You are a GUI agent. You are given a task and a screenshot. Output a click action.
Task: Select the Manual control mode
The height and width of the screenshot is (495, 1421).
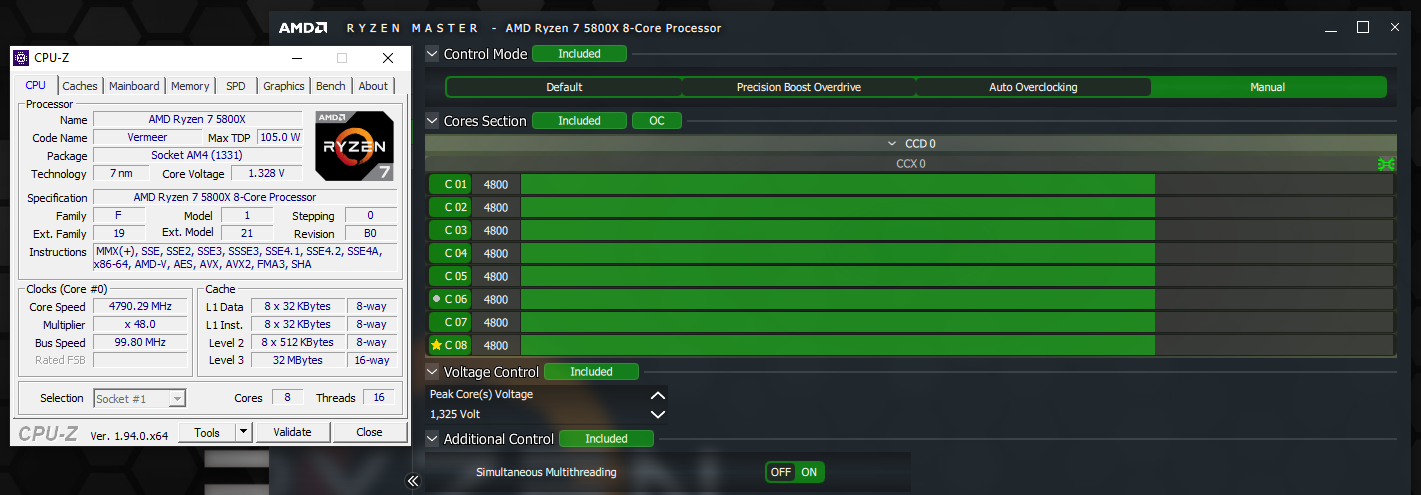[1268, 87]
